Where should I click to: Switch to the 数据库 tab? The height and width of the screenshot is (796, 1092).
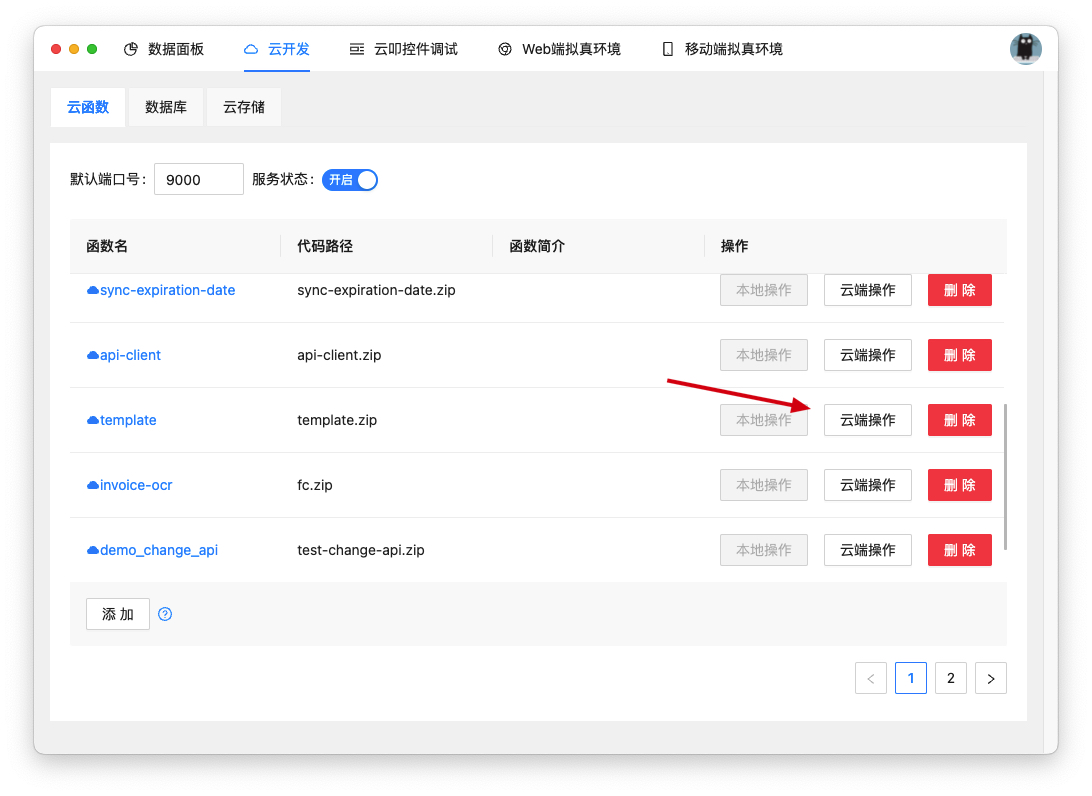(x=165, y=107)
